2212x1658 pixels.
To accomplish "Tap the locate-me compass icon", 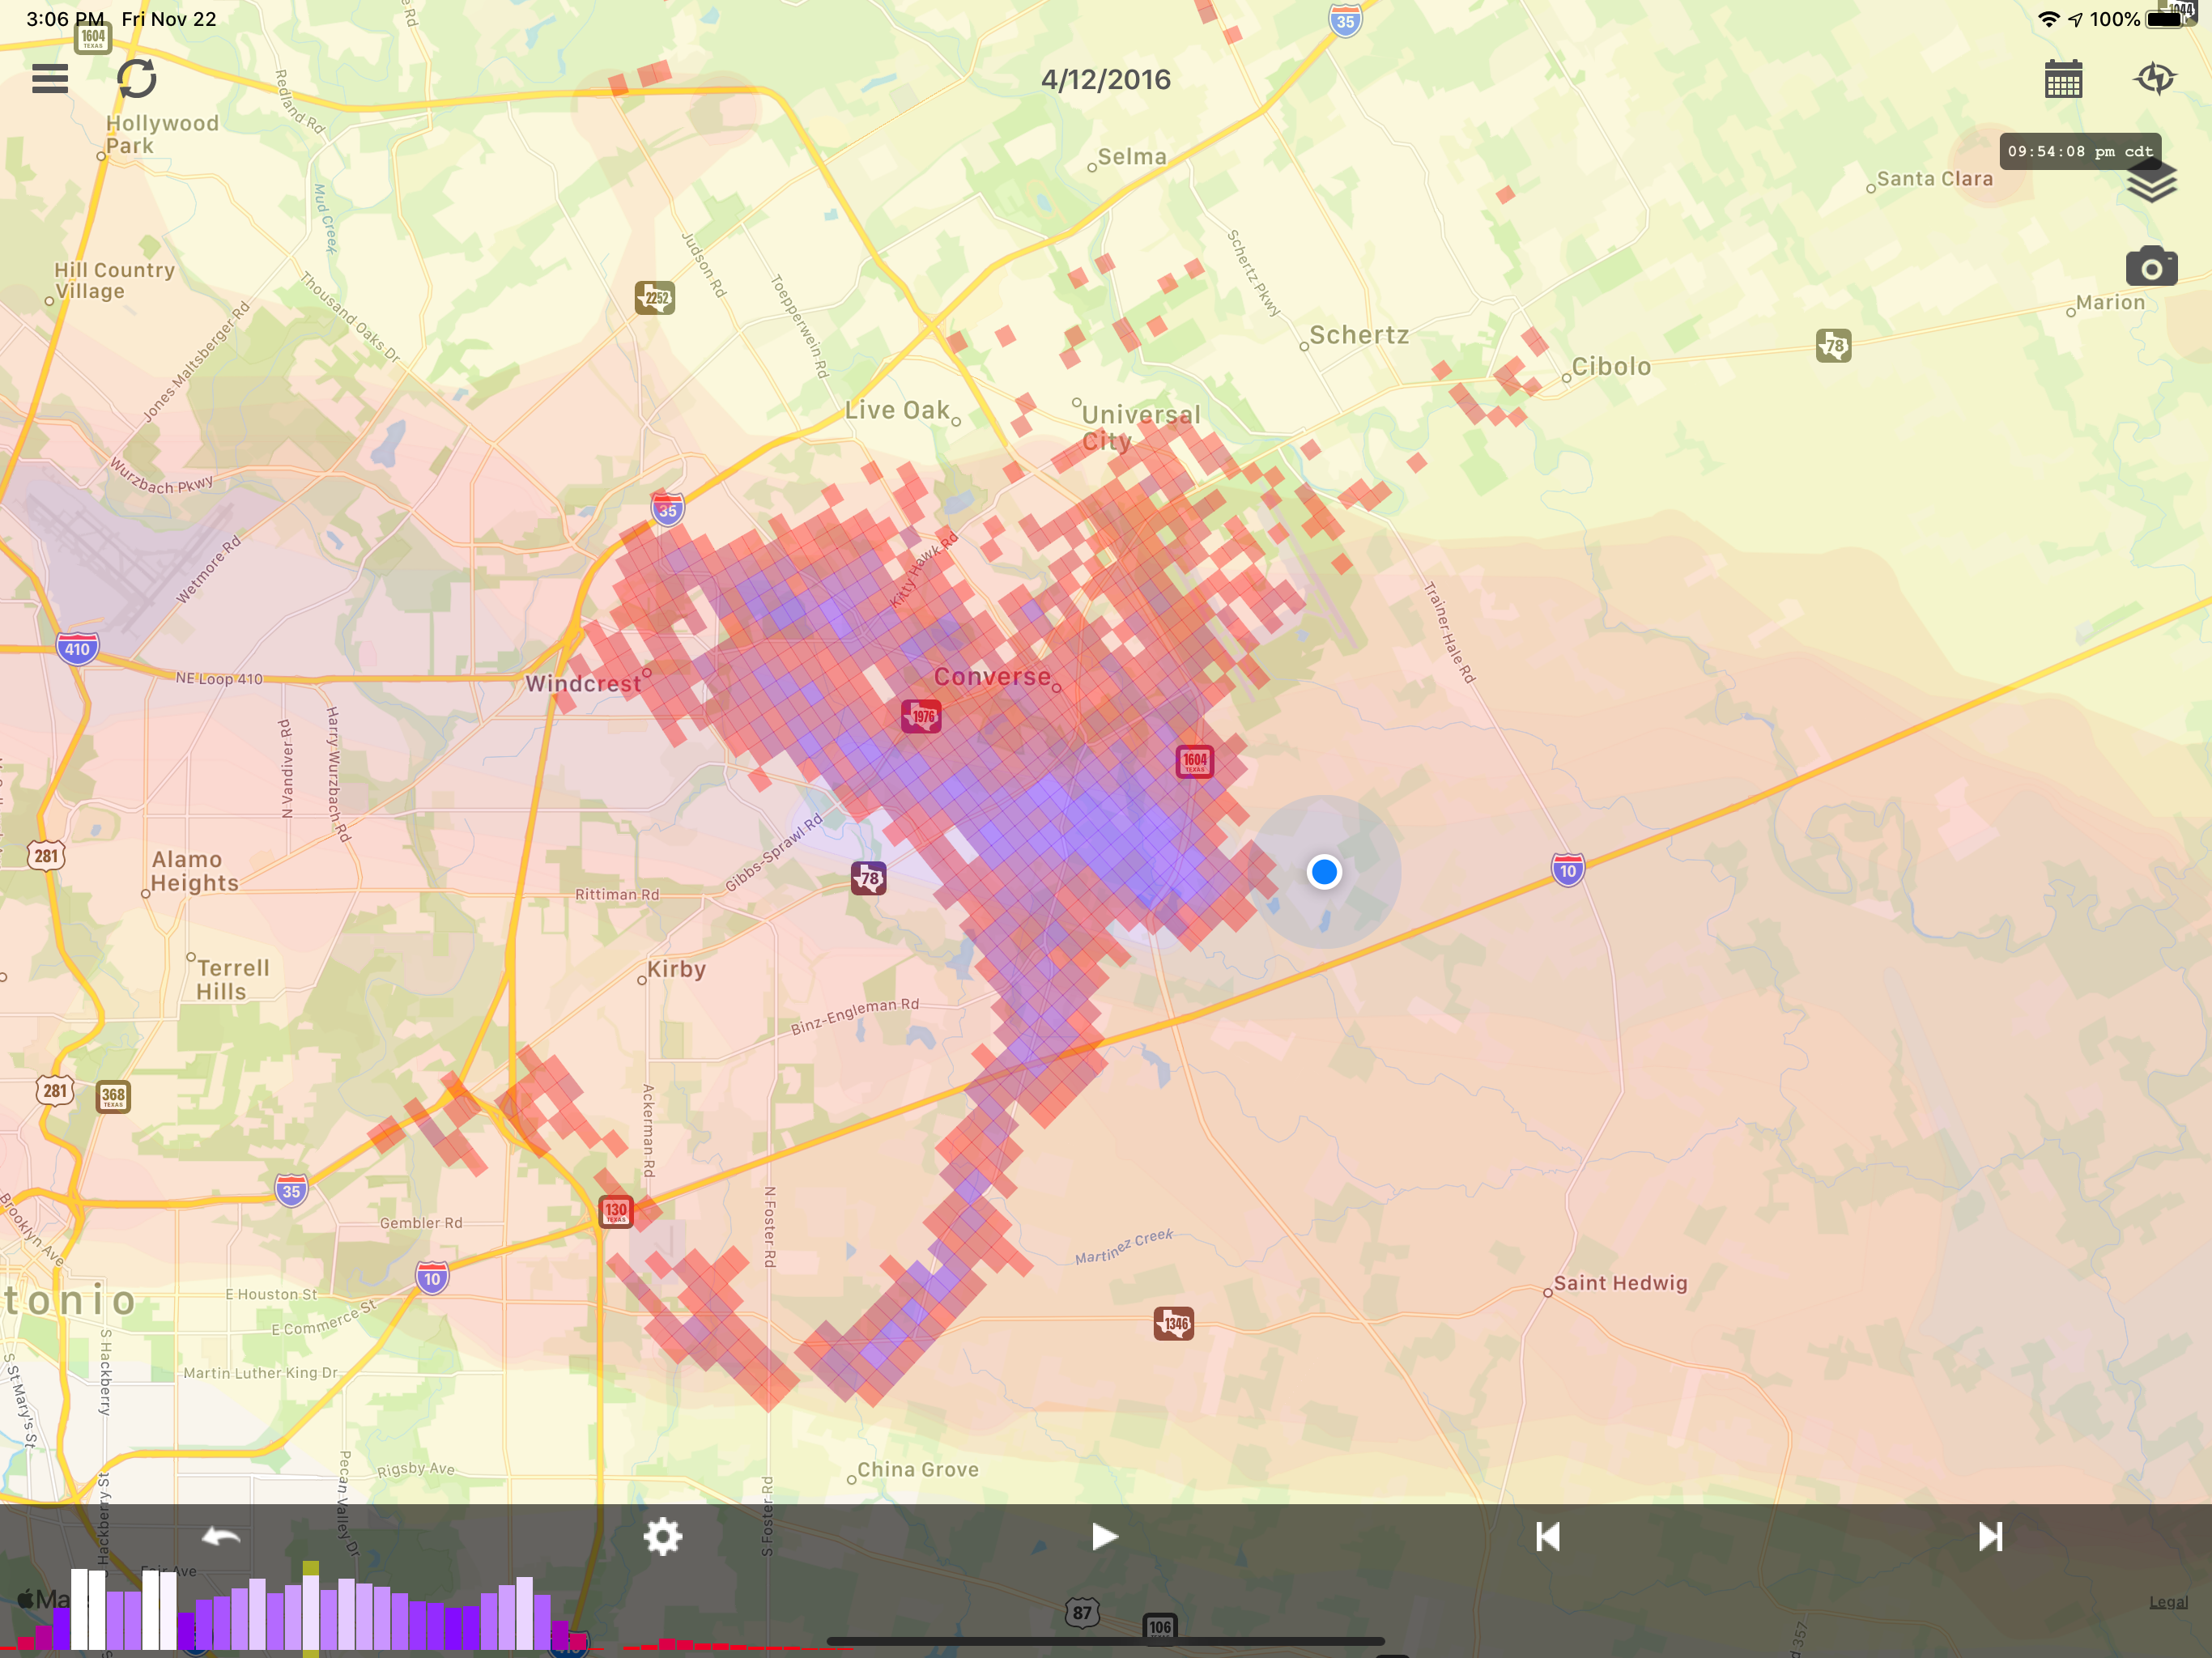I will coord(2154,78).
